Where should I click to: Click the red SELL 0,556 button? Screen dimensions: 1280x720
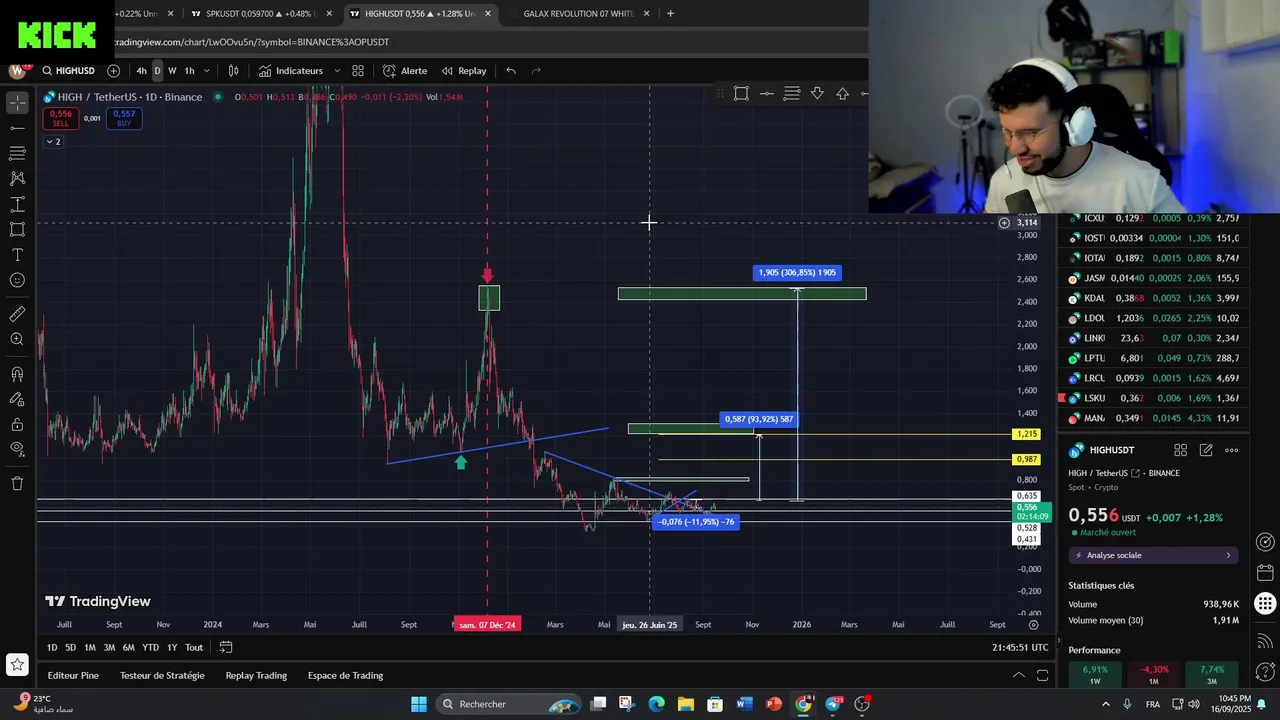click(x=60, y=118)
